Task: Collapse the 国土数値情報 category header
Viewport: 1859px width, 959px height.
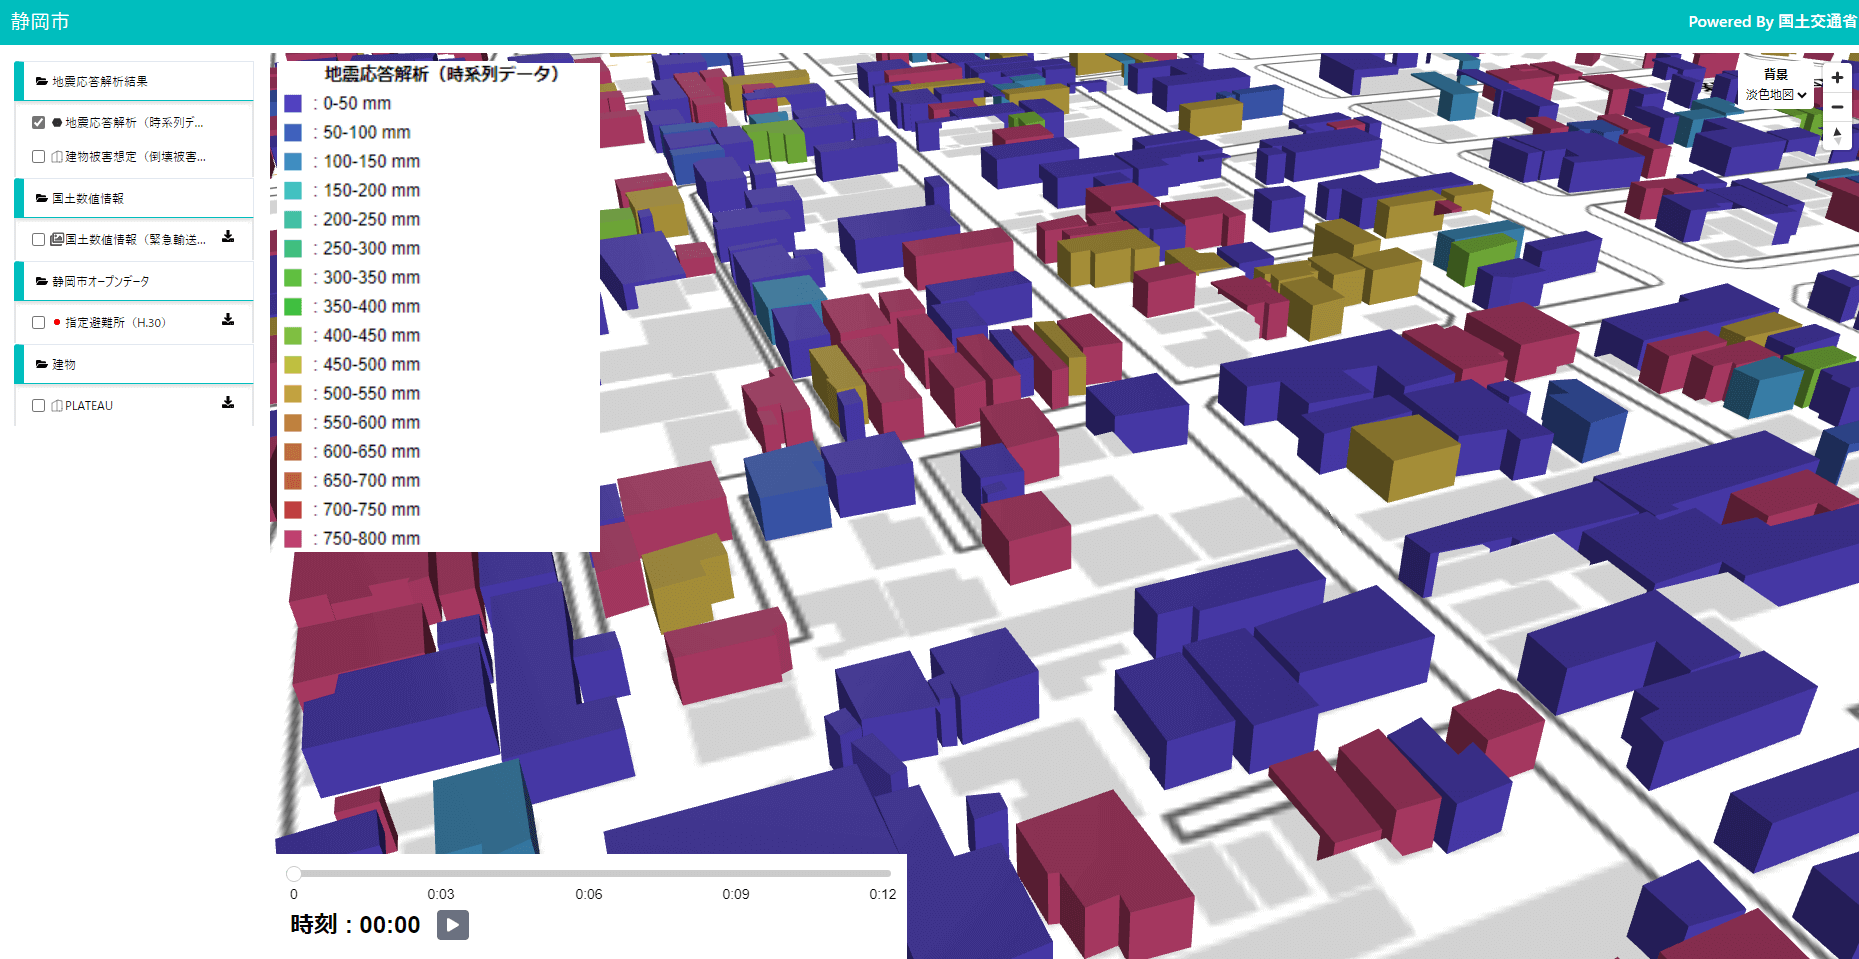Action: 135,198
